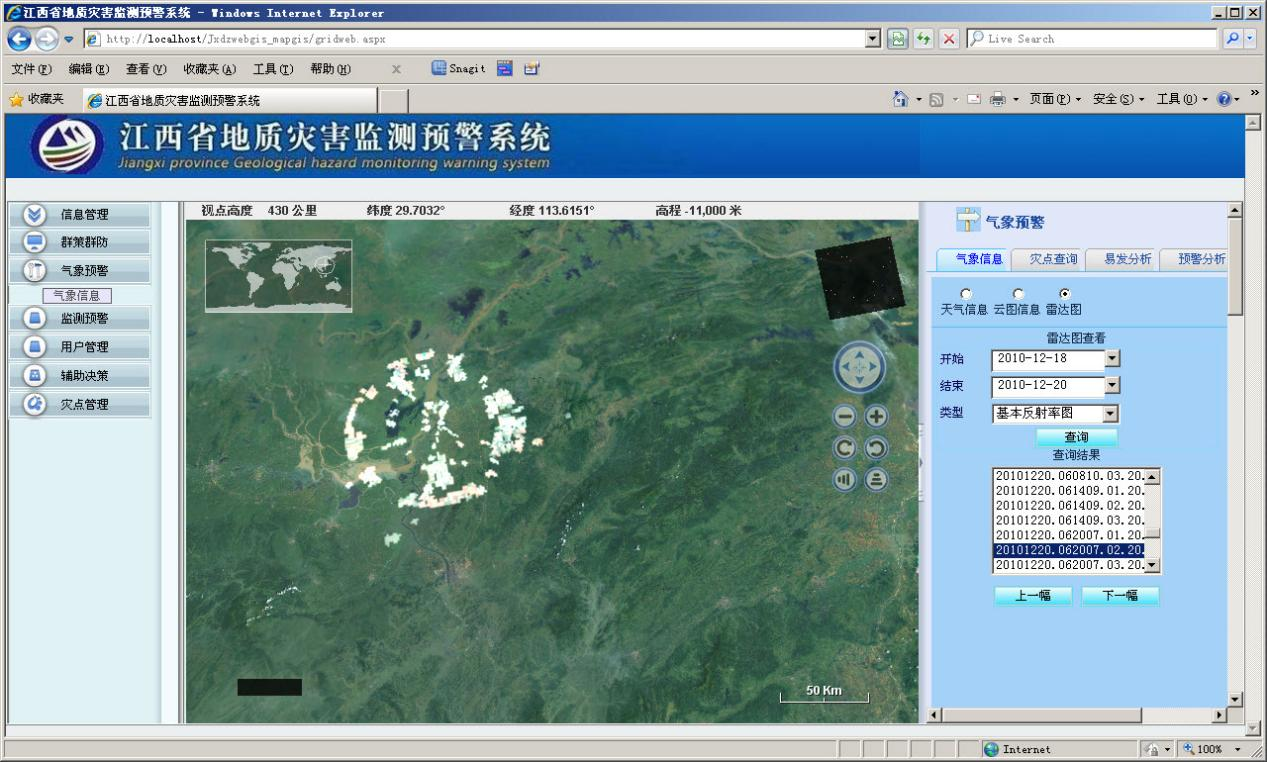Click the horizontal bars tilt icon on the map
This screenshot has width=1267, height=762.
876,479
